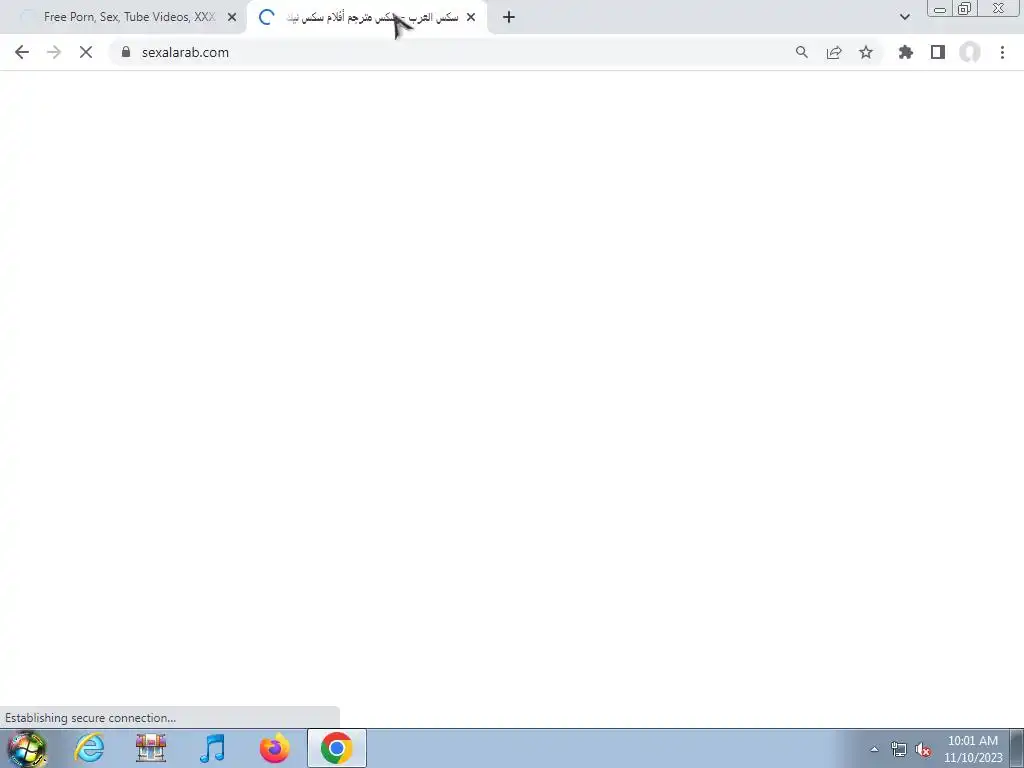Close the first browser tab
The image size is (1024, 768).
[232, 17]
